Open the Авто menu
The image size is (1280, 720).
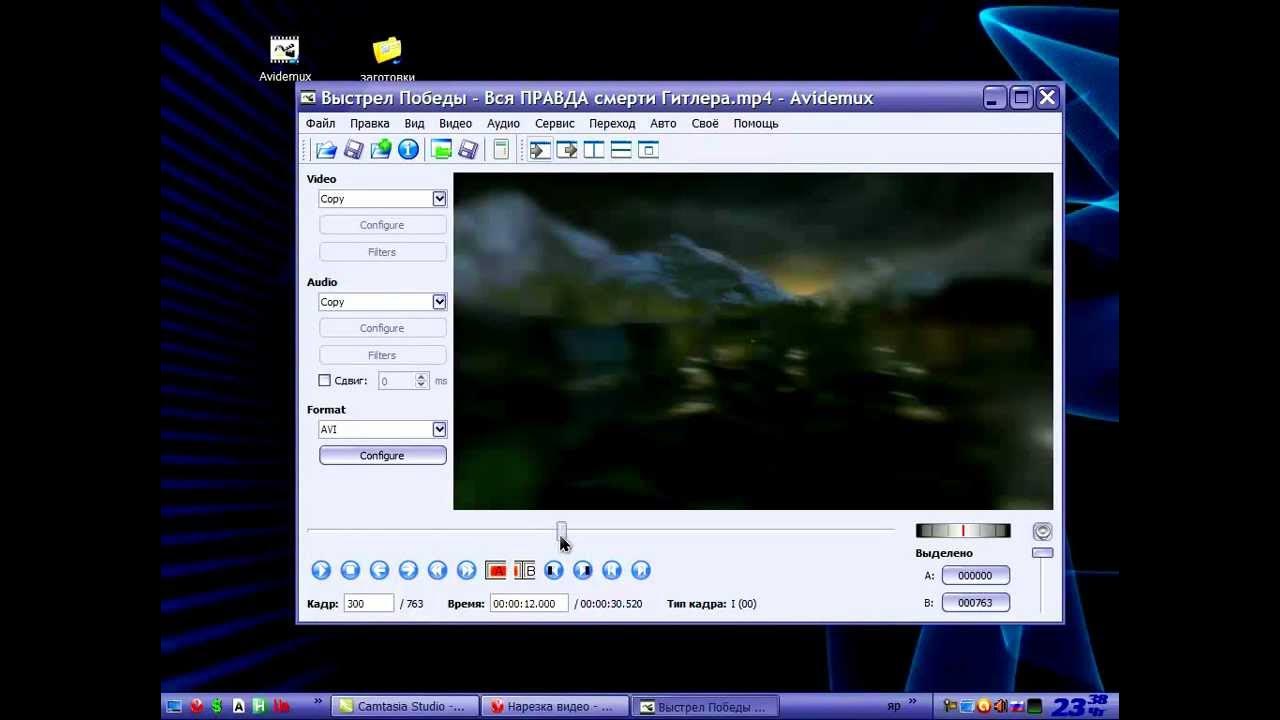[663, 123]
